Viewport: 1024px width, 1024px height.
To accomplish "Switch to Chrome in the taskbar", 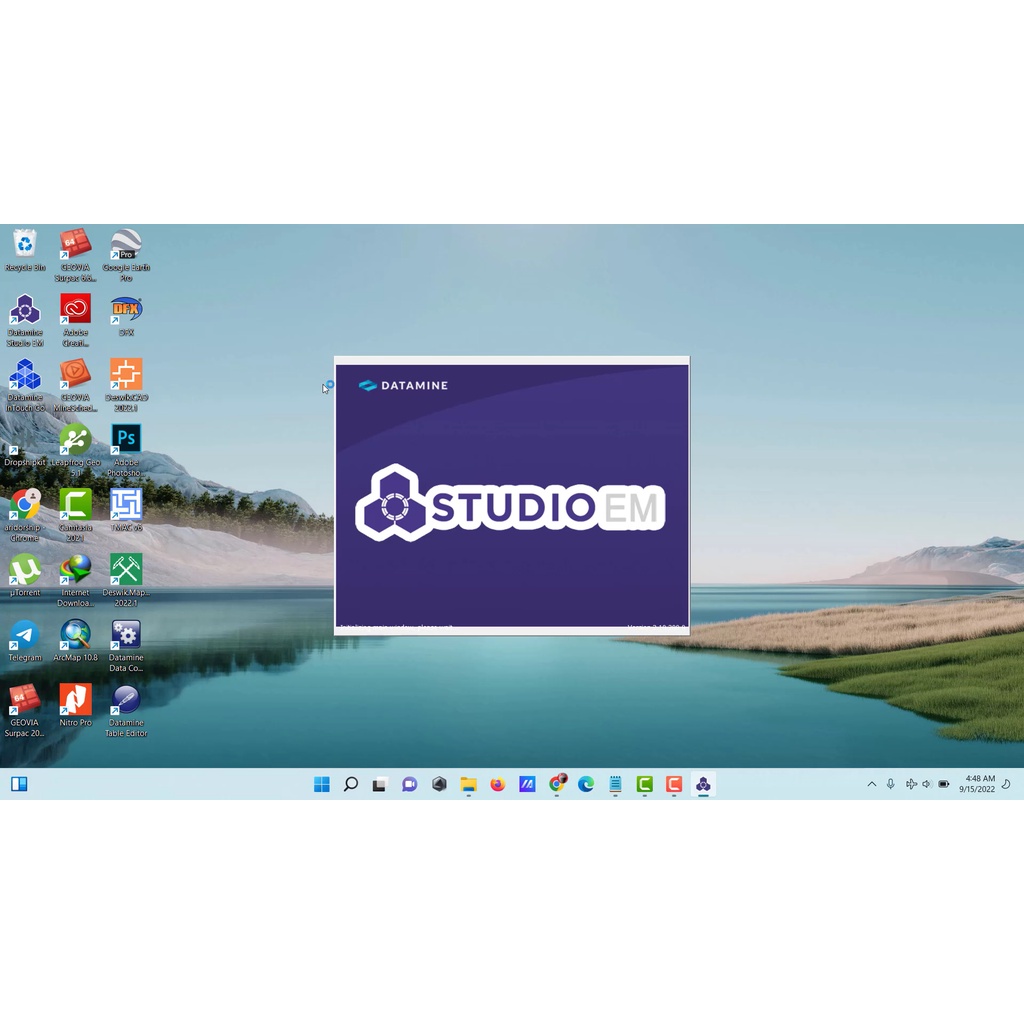I will click(x=557, y=784).
